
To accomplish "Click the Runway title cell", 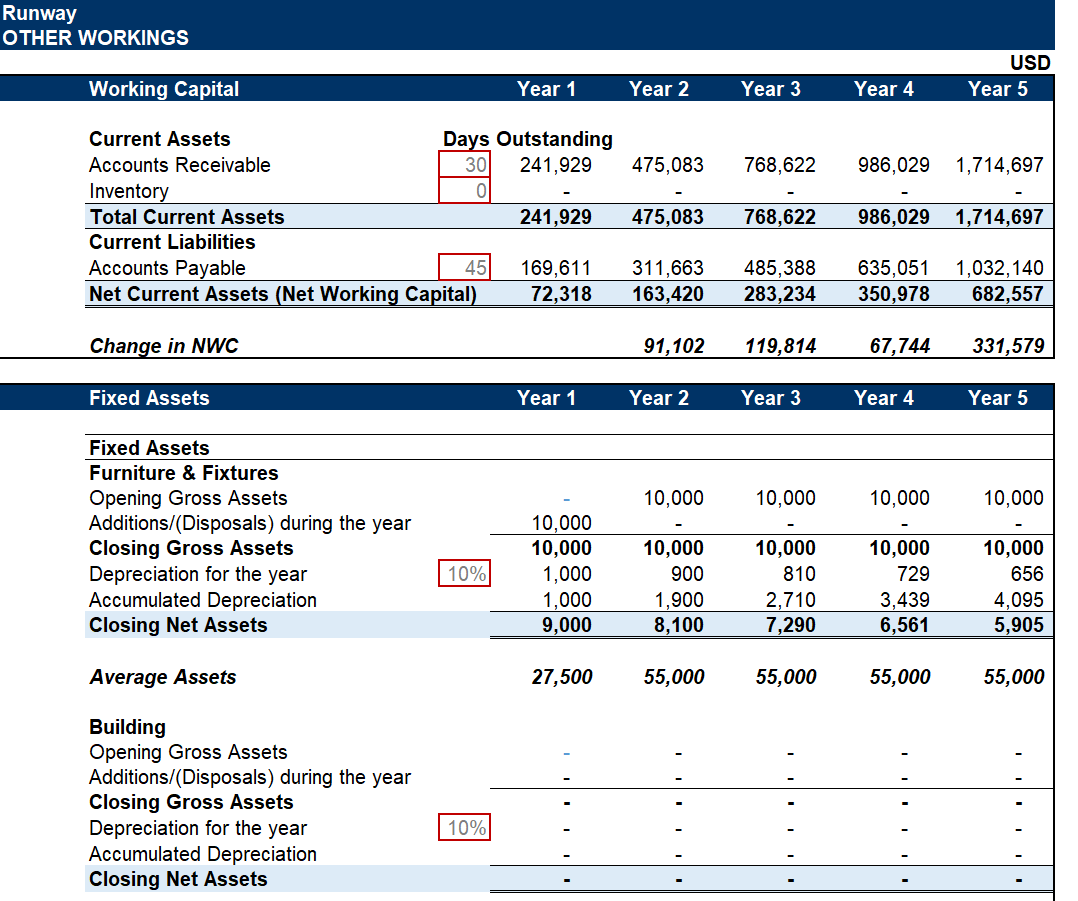I will pyautogui.click(x=39, y=13).
